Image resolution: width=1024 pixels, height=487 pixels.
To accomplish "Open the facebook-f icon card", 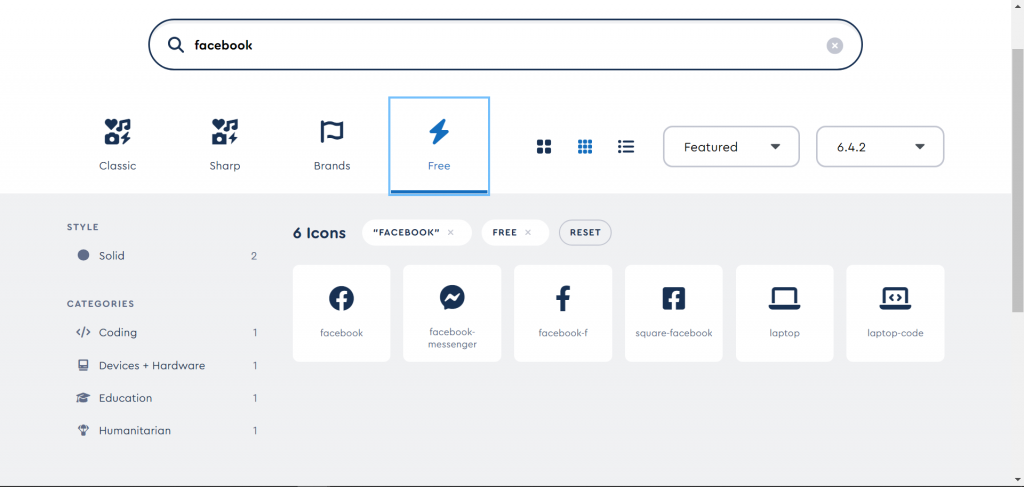I will 563,313.
